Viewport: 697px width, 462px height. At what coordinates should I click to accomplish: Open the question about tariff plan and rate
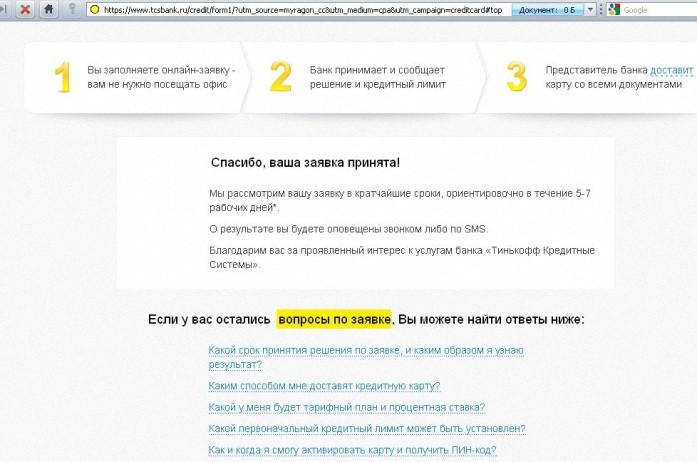click(346, 407)
